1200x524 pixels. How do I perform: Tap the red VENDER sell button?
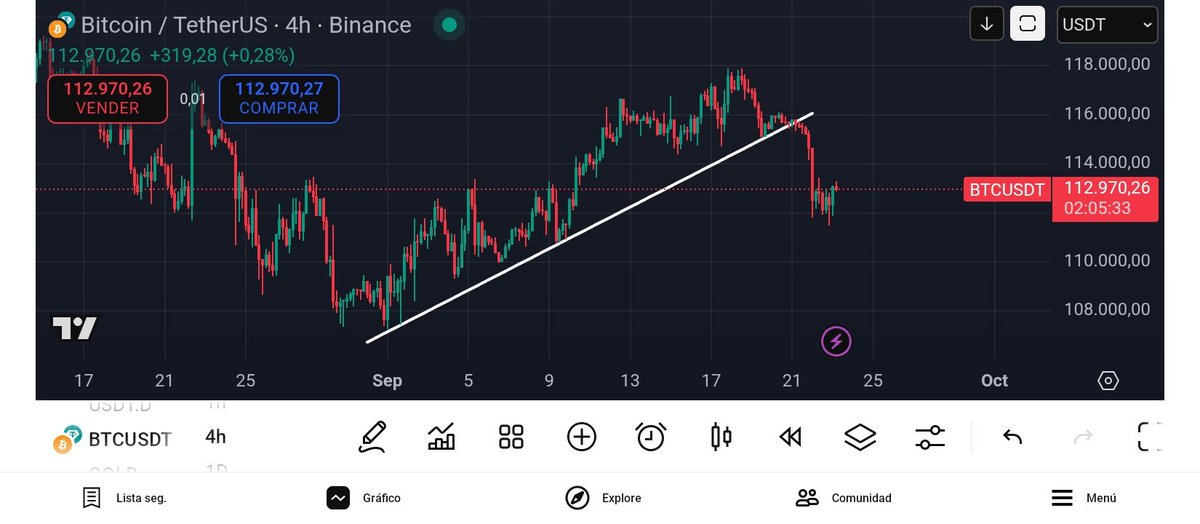[108, 98]
